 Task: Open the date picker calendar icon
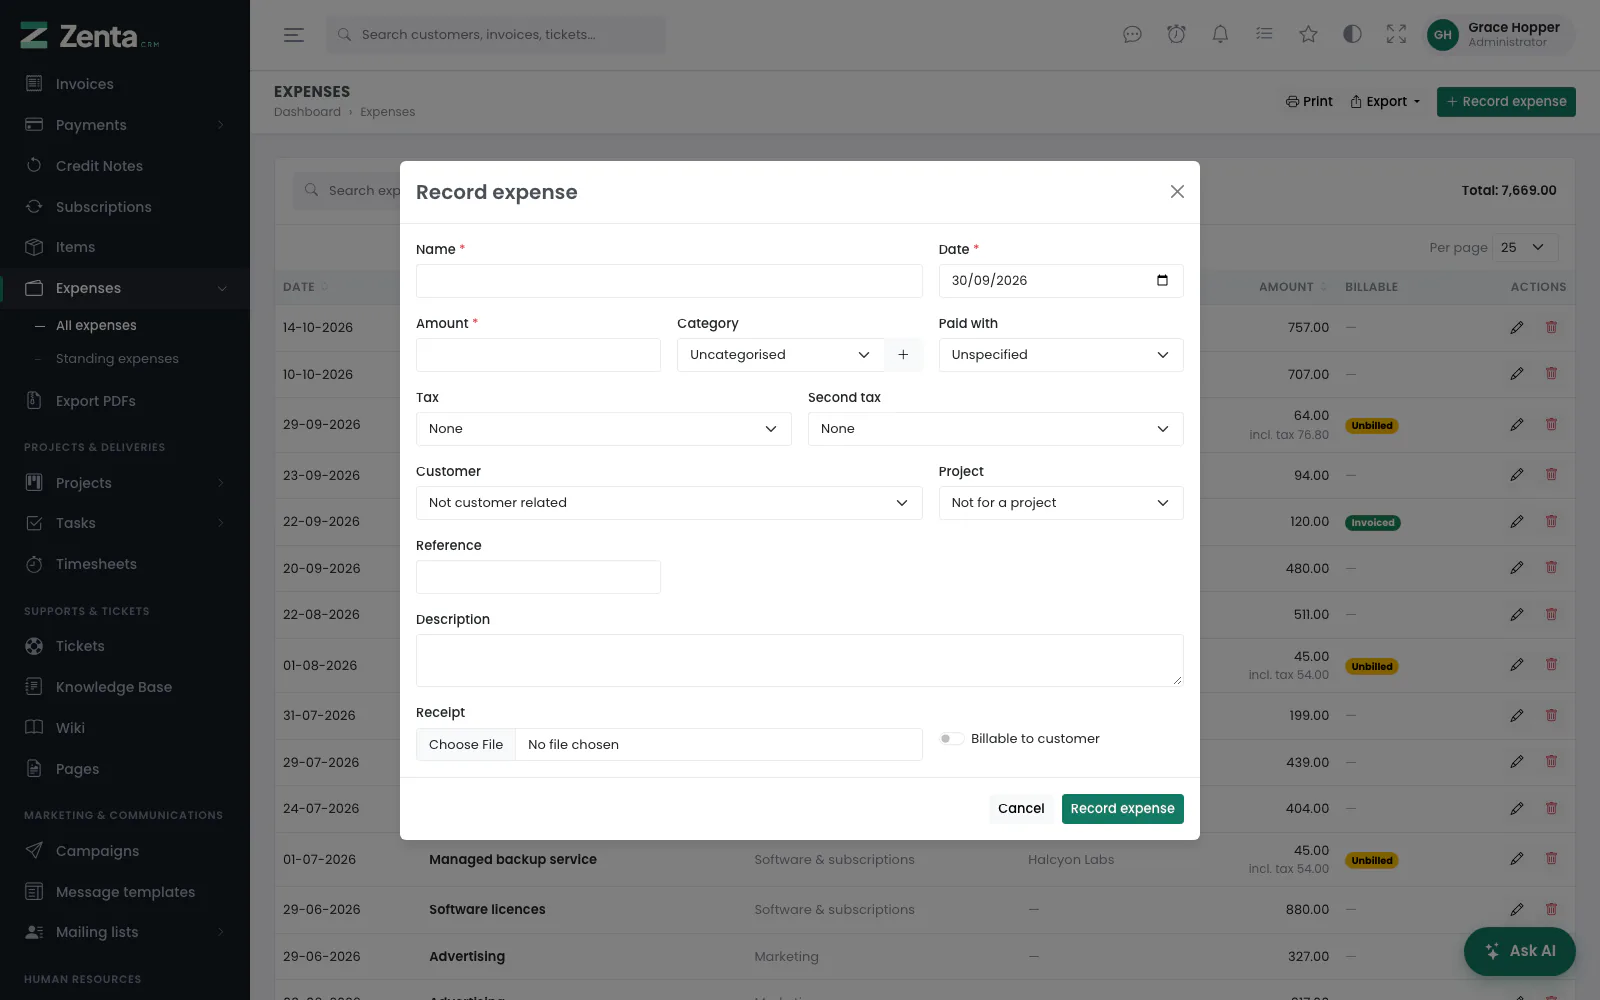pyautogui.click(x=1162, y=281)
